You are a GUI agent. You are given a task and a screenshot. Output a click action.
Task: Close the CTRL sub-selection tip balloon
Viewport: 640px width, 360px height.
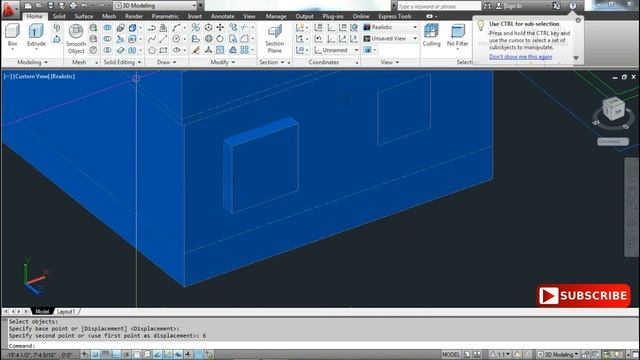(578, 20)
